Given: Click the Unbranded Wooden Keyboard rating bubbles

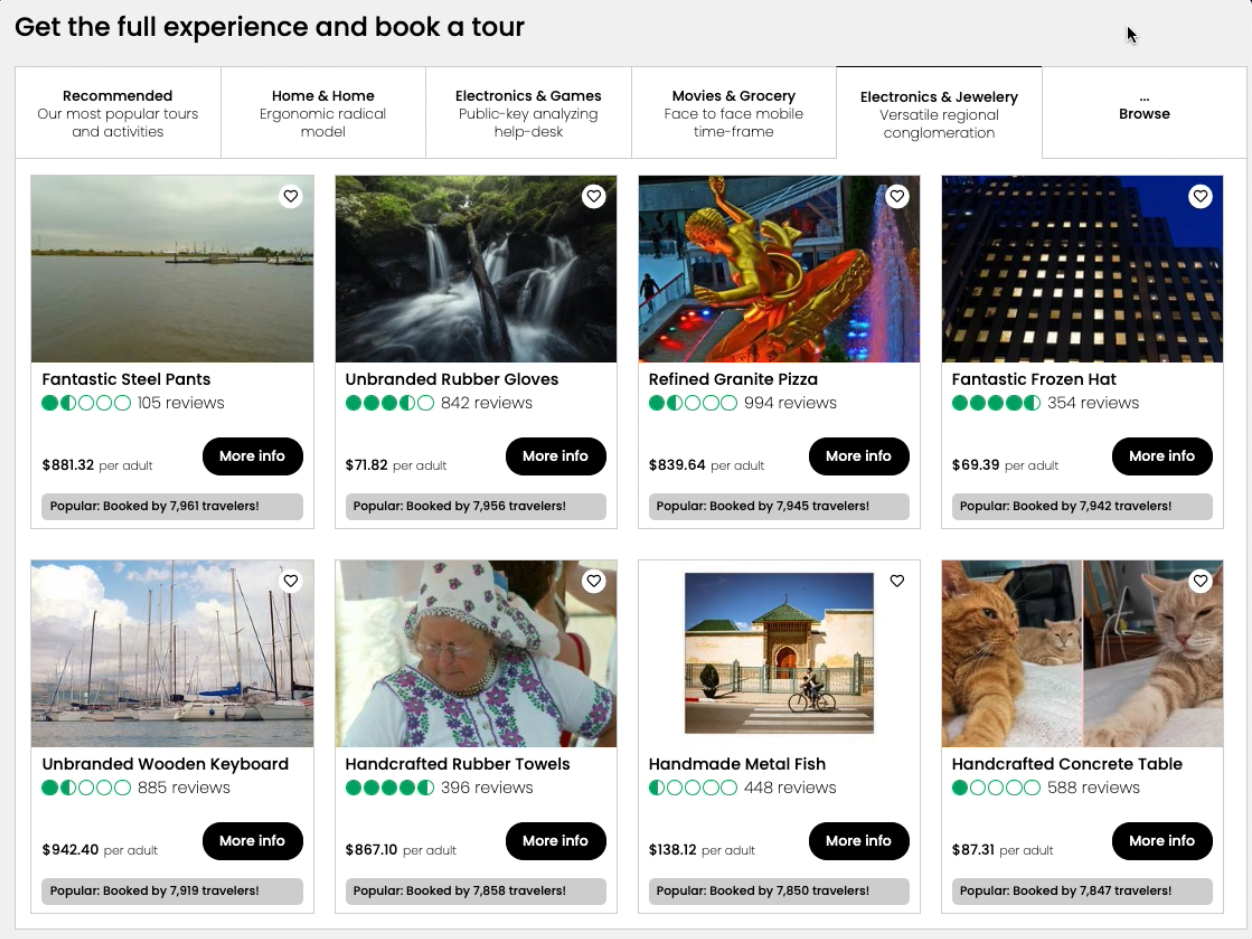Looking at the screenshot, I should (x=86, y=788).
